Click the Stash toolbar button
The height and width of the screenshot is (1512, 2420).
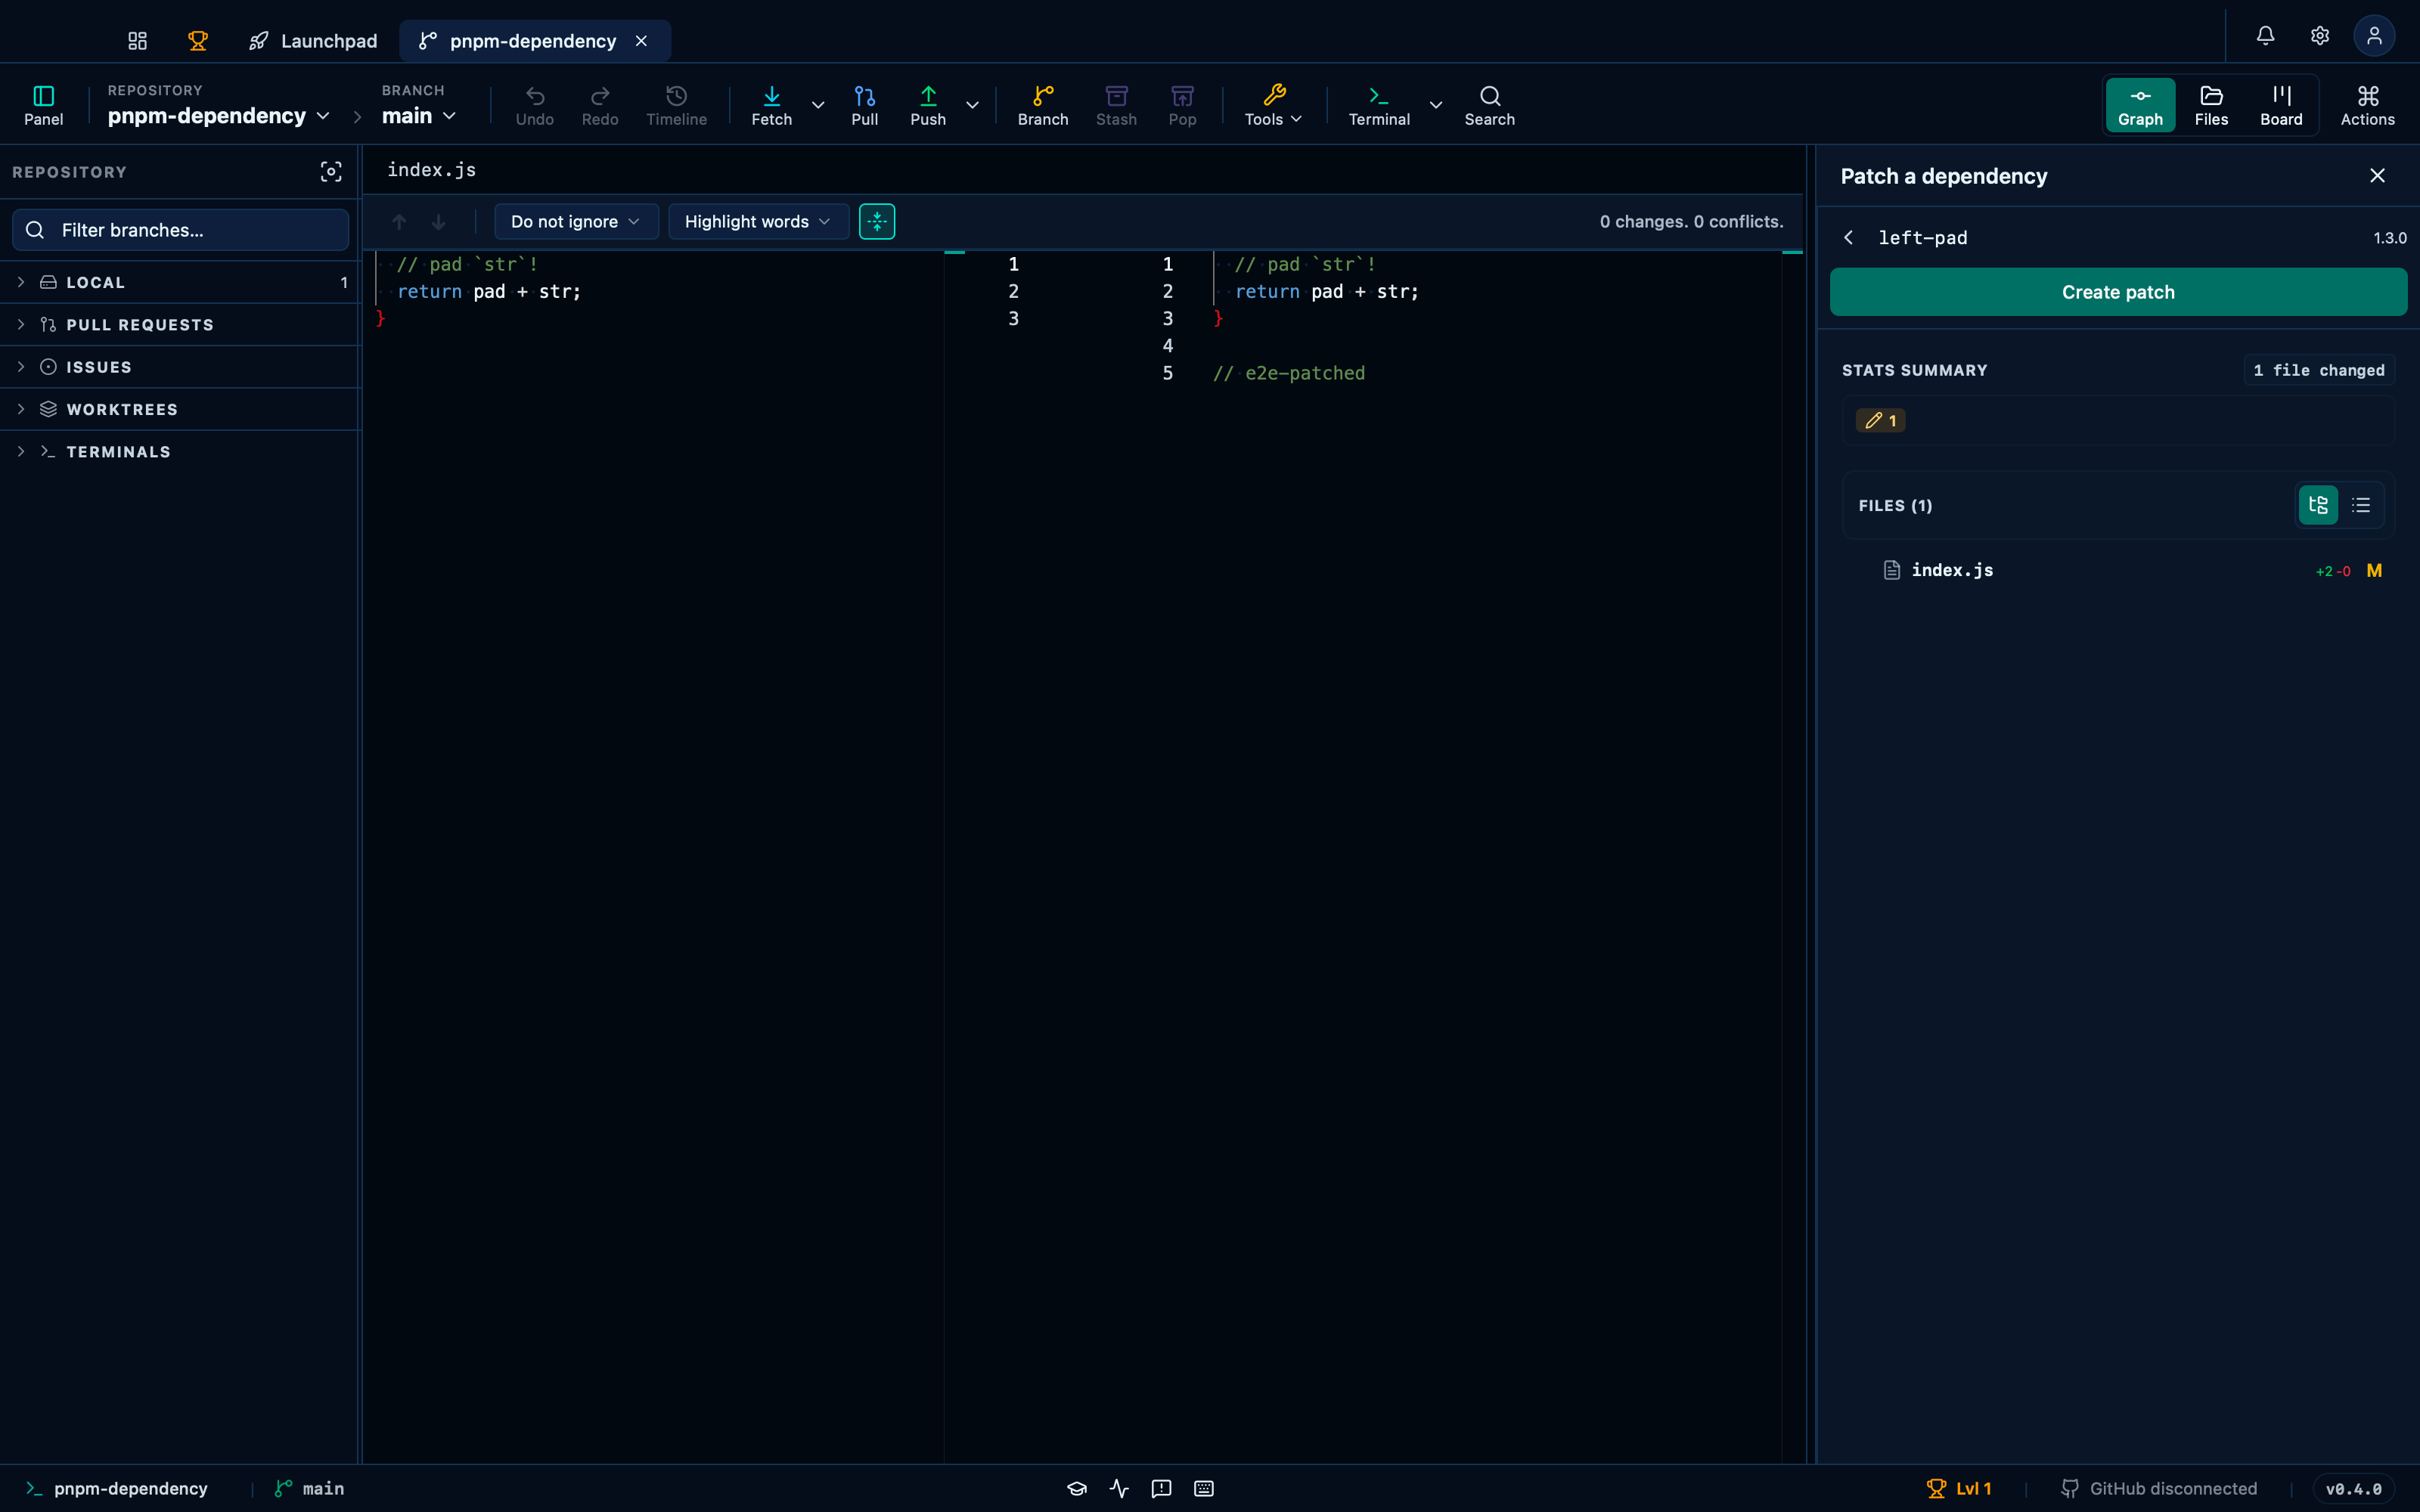click(1116, 105)
